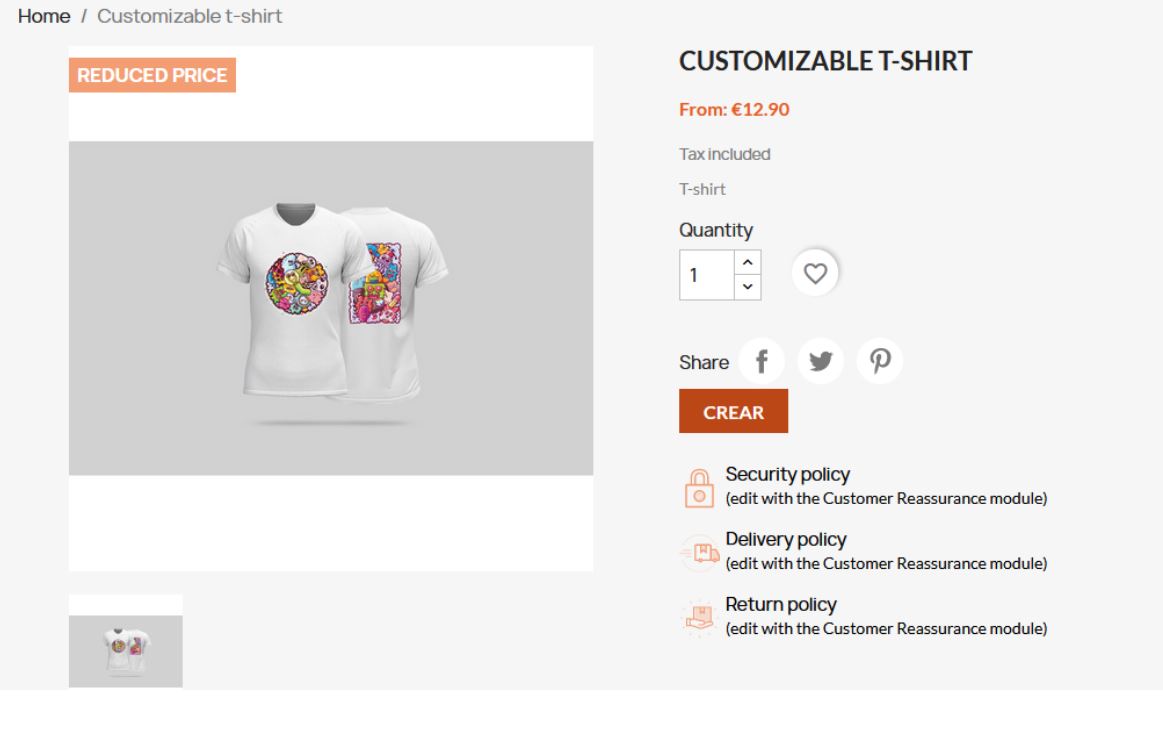This screenshot has width=1163, height=732.
Task: Click Customizable t-shirt breadcrumb
Action: pyautogui.click(x=189, y=16)
